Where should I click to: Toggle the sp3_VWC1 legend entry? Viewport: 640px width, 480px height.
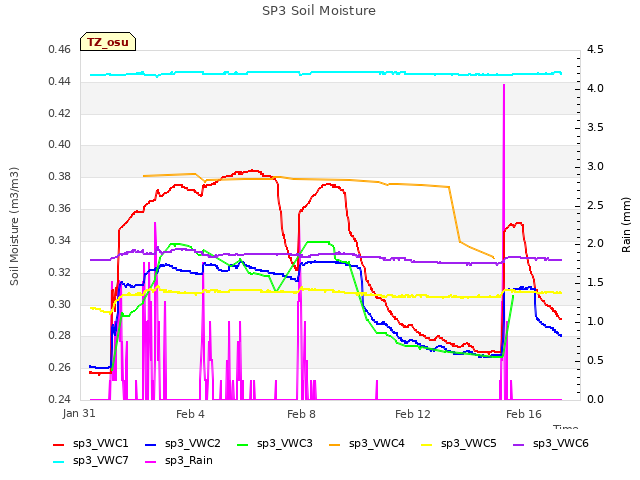(x=91, y=443)
